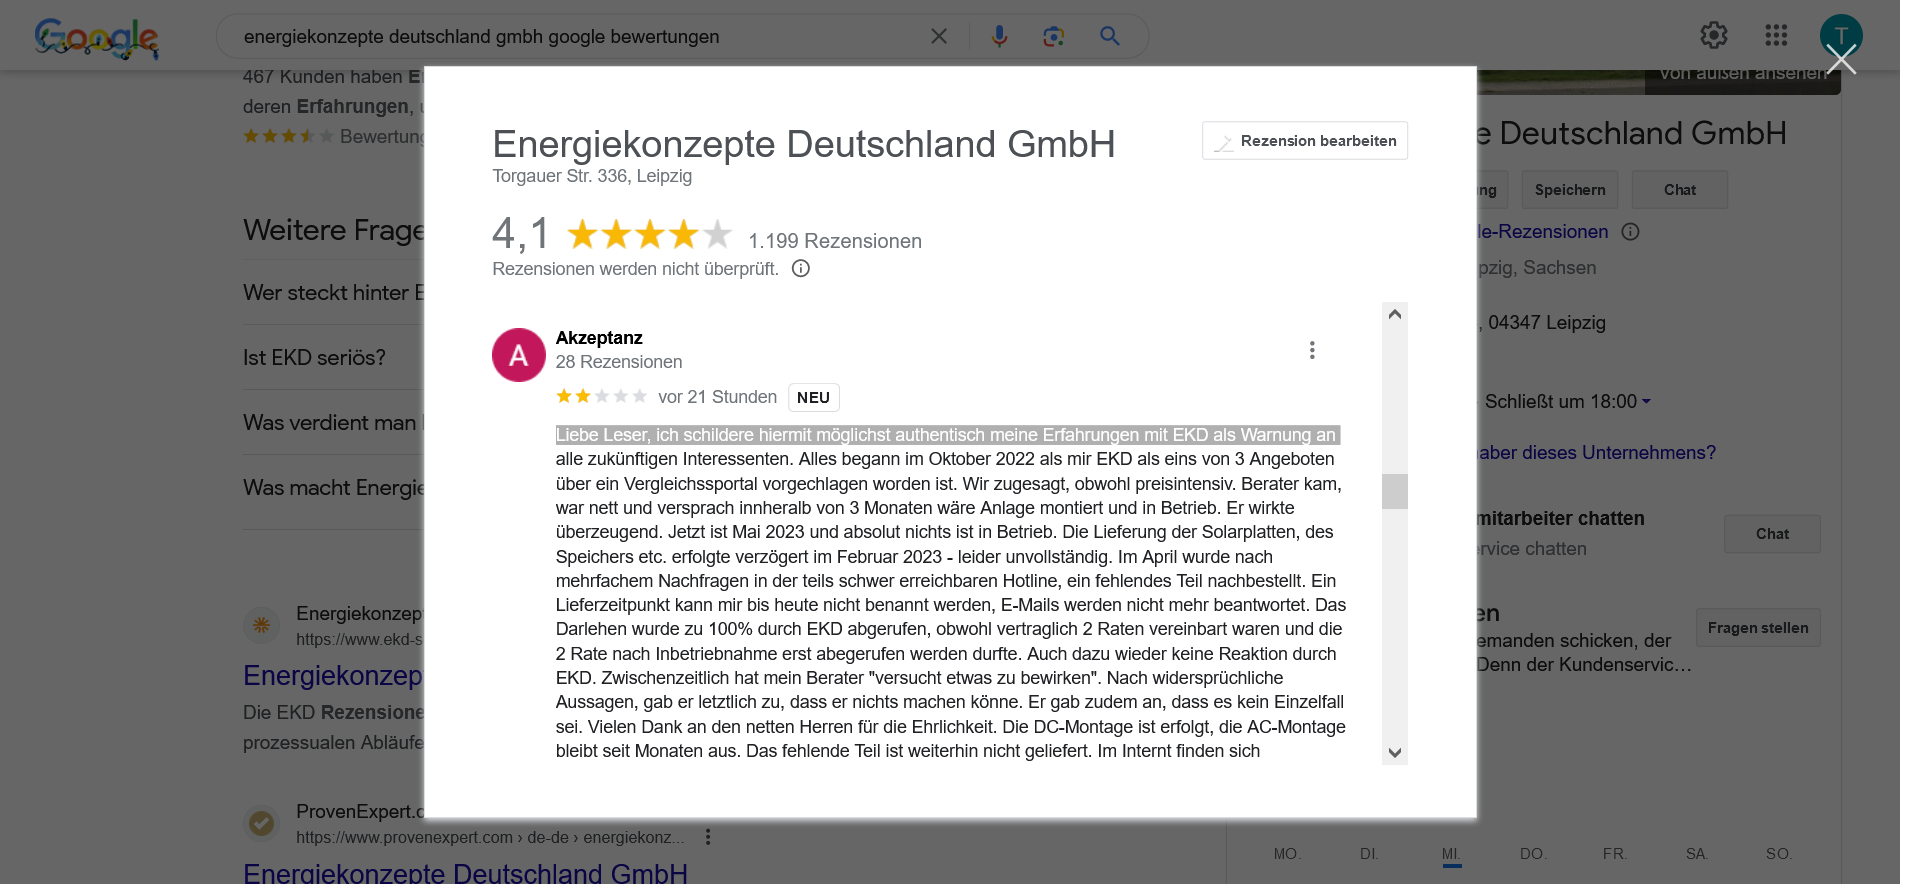Viewport: 1919px width, 893px height.
Task: Open Akzeptanz reviewer profile avatar
Action: [x=518, y=355]
